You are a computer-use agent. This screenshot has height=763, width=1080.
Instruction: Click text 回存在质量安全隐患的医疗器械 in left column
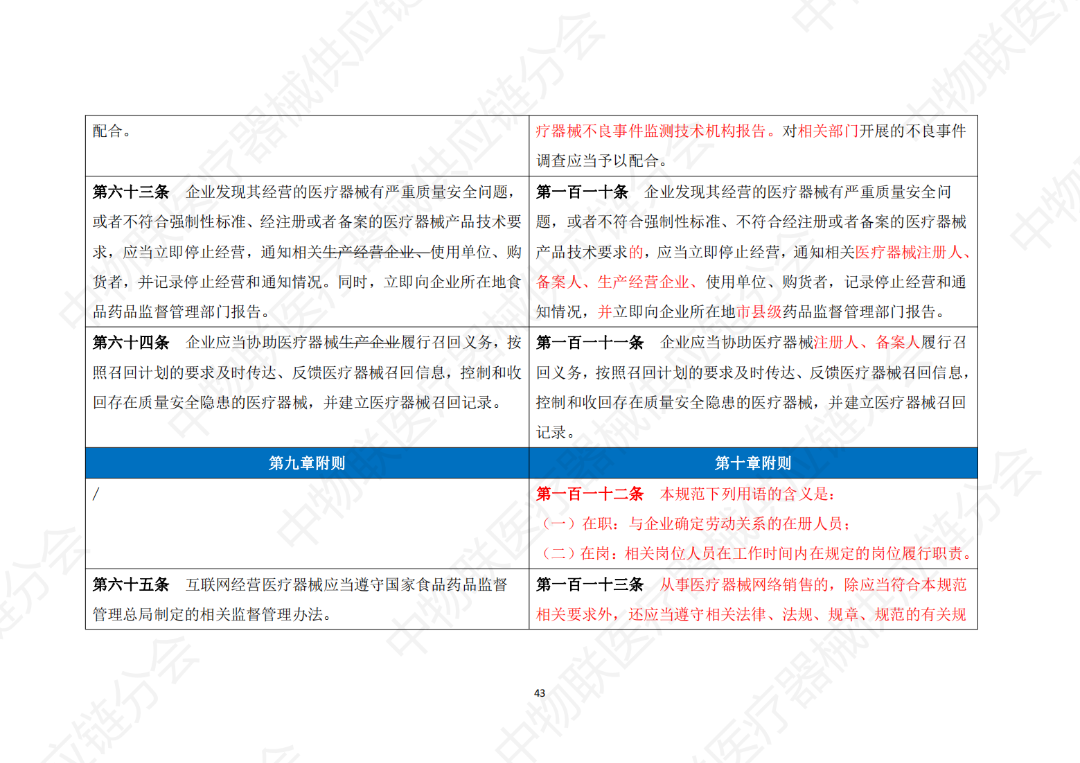(200, 403)
